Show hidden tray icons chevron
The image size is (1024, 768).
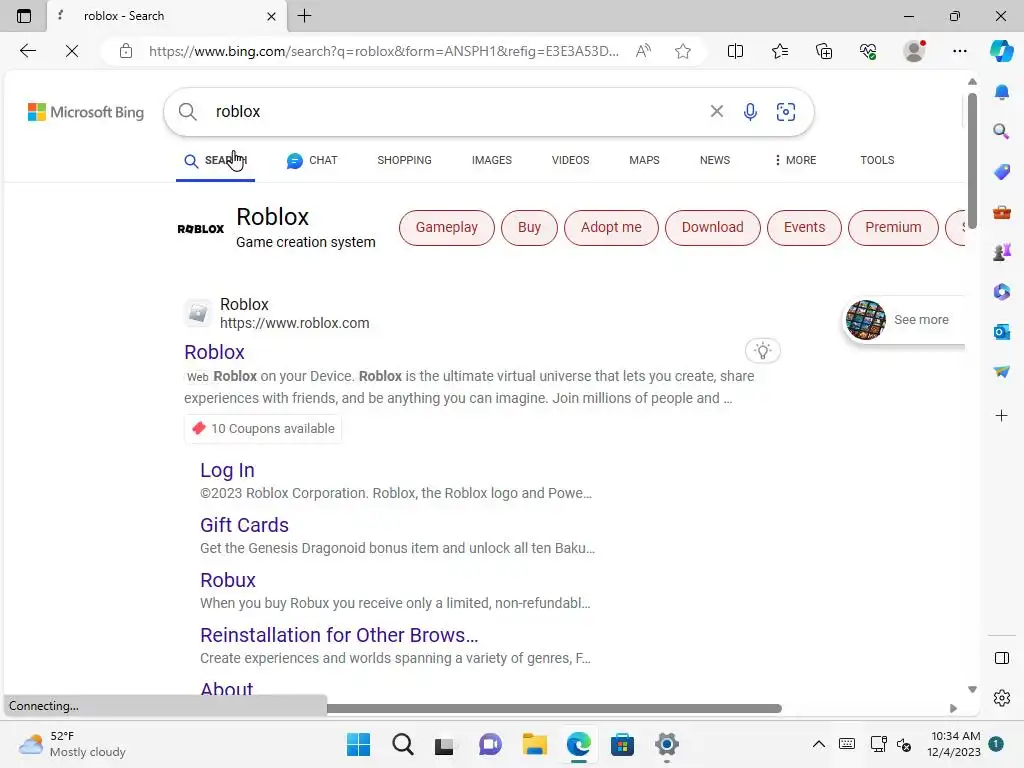coord(818,744)
